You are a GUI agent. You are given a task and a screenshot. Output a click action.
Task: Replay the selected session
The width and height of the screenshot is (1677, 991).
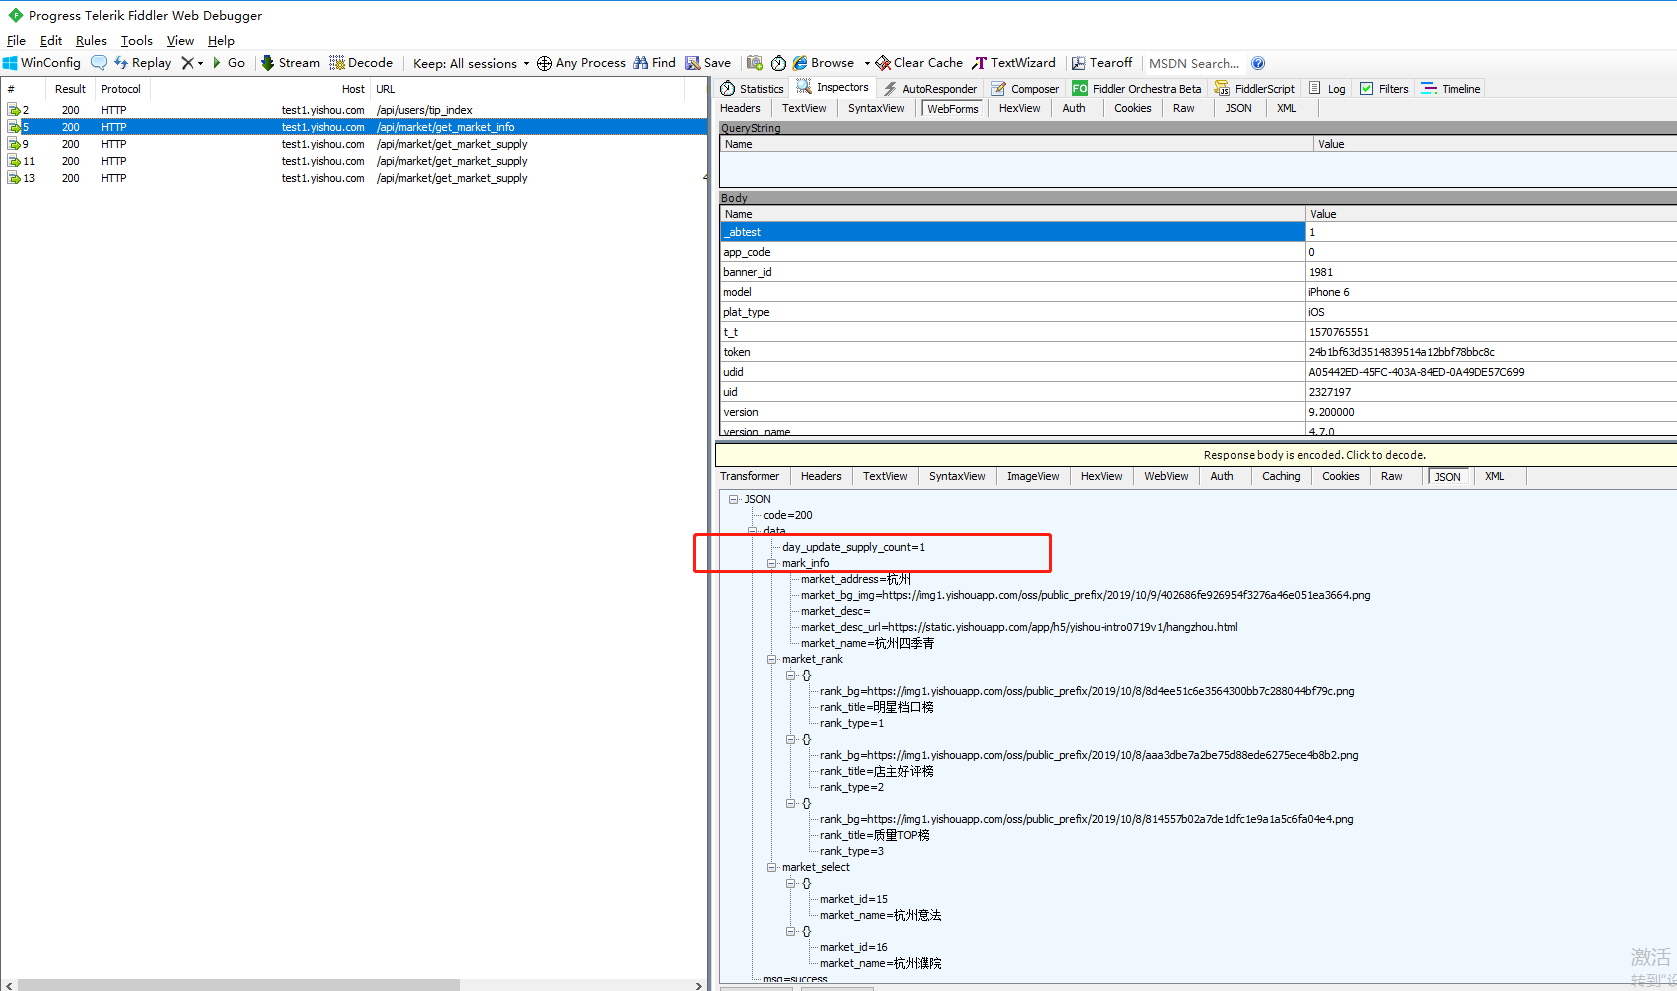tap(142, 63)
